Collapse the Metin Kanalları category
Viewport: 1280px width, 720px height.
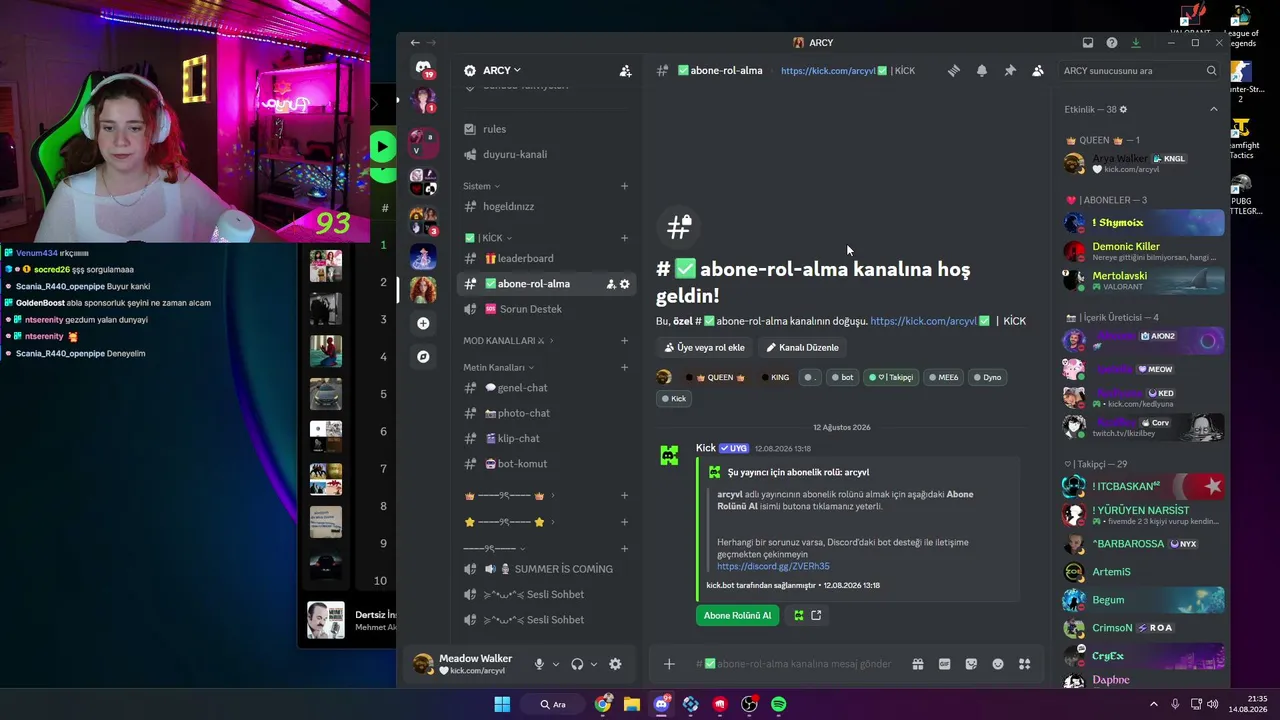[499, 367]
